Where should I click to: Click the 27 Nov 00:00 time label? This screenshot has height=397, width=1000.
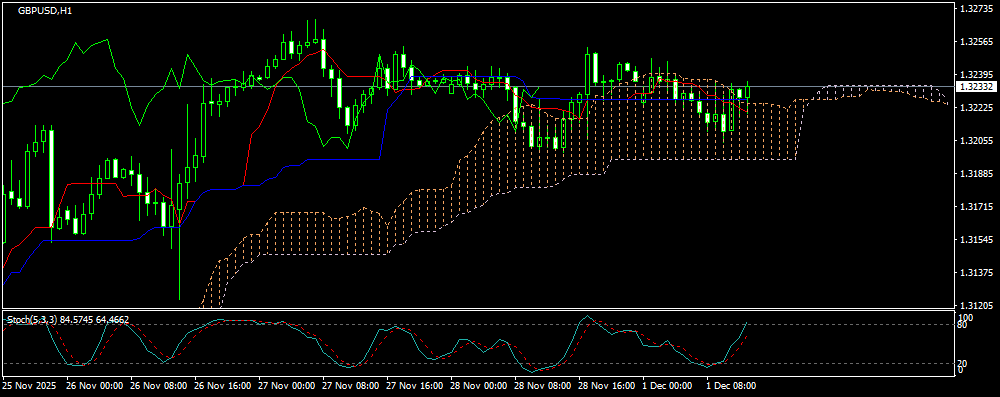click(286, 386)
